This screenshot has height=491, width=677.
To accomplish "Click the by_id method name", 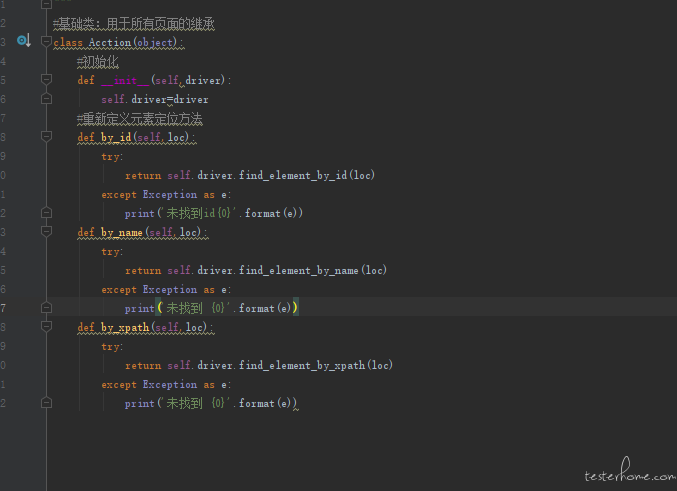I will [116, 137].
